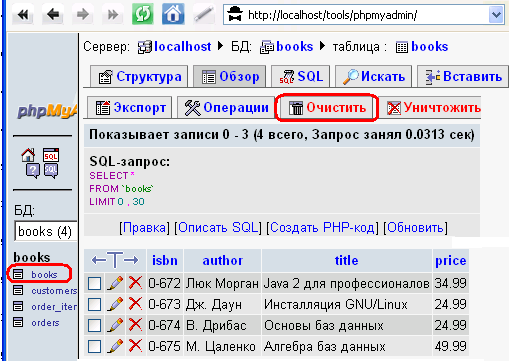The width and height of the screenshot is (509, 361).
Task: Open the browser home page icon
Action: (173, 14)
